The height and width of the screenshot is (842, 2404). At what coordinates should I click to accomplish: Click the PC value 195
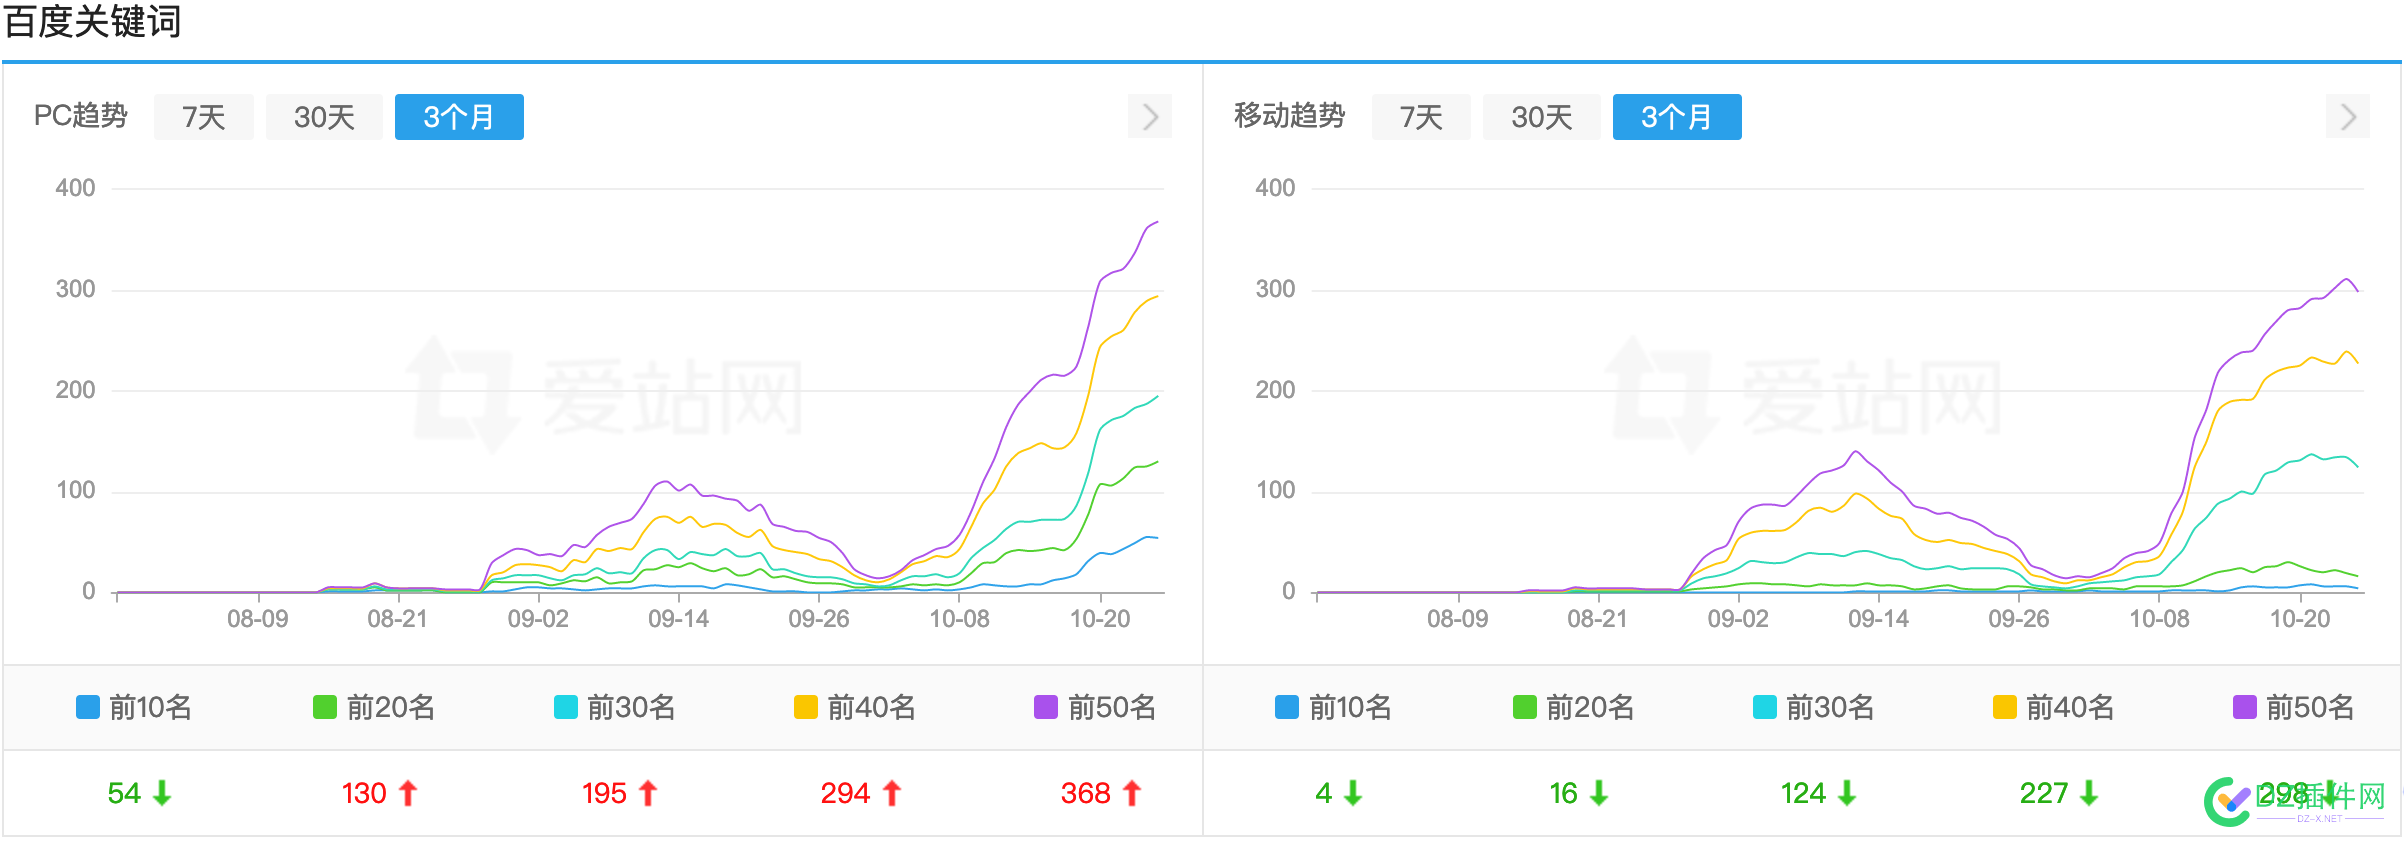click(604, 793)
